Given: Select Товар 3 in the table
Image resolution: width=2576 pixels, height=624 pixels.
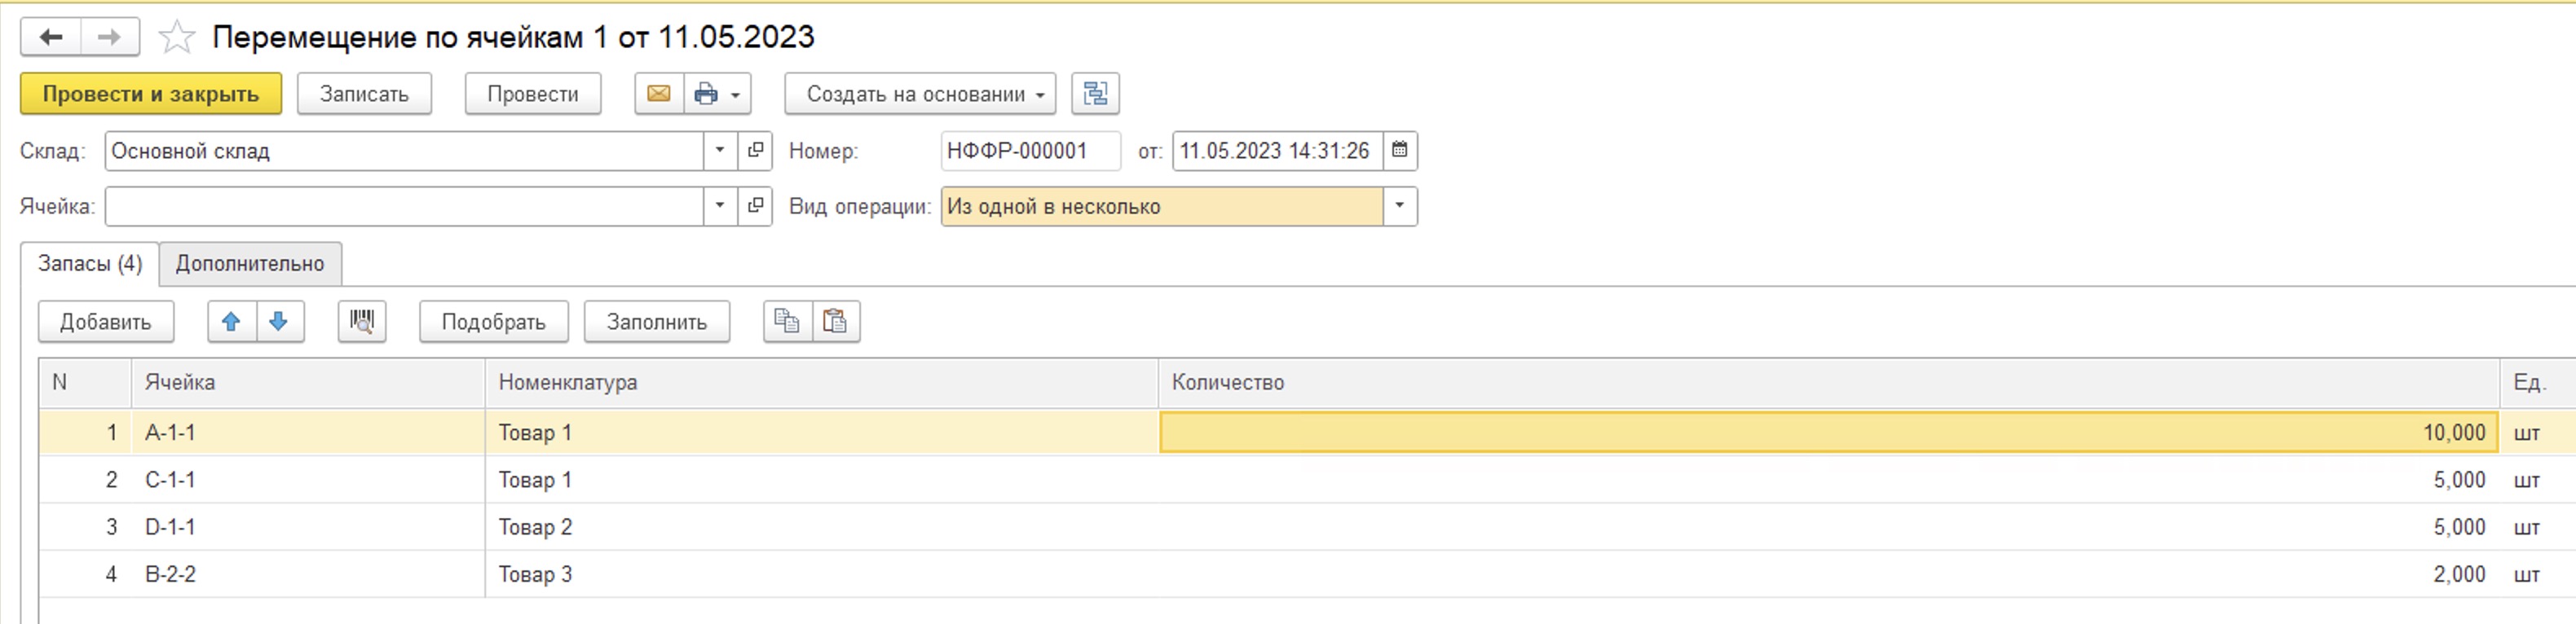Looking at the screenshot, I should 822,574.
